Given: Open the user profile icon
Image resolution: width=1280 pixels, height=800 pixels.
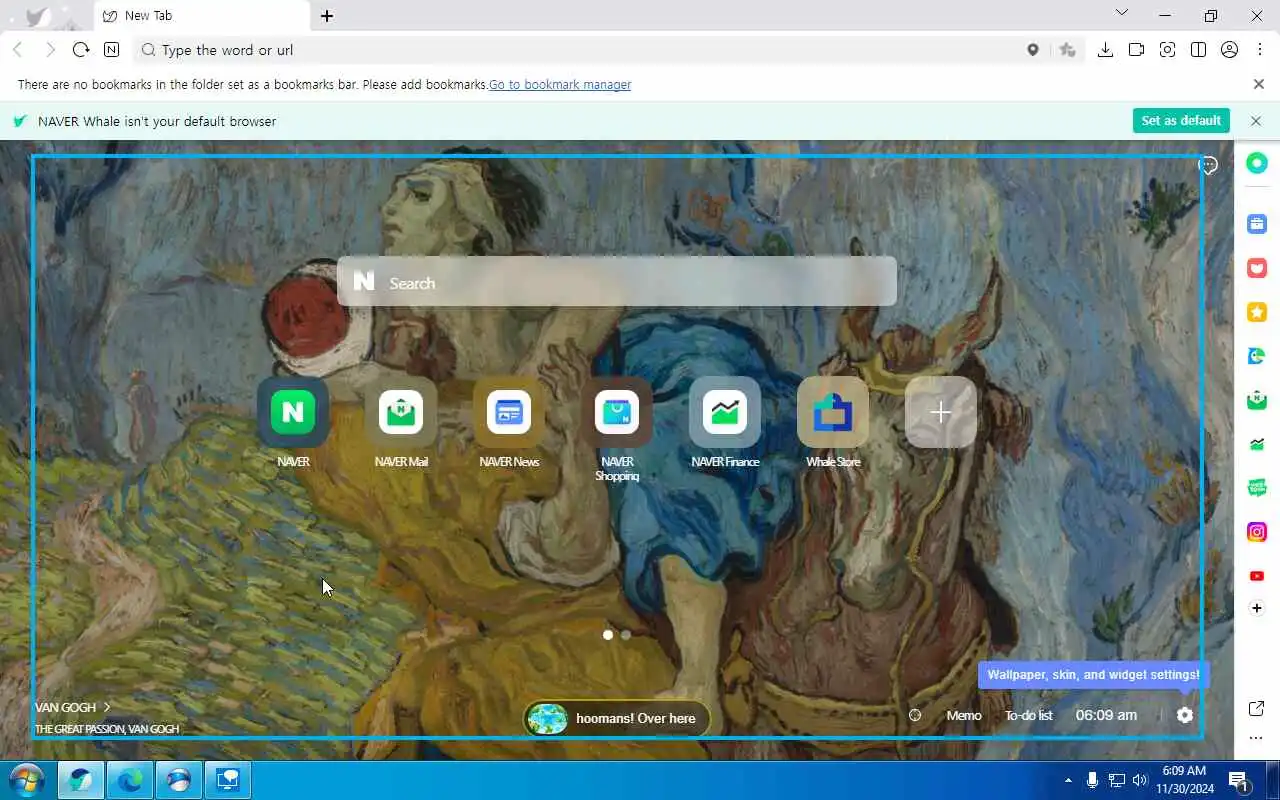Looking at the screenshot, I should pyautogui.click(x=1229, y=50).
